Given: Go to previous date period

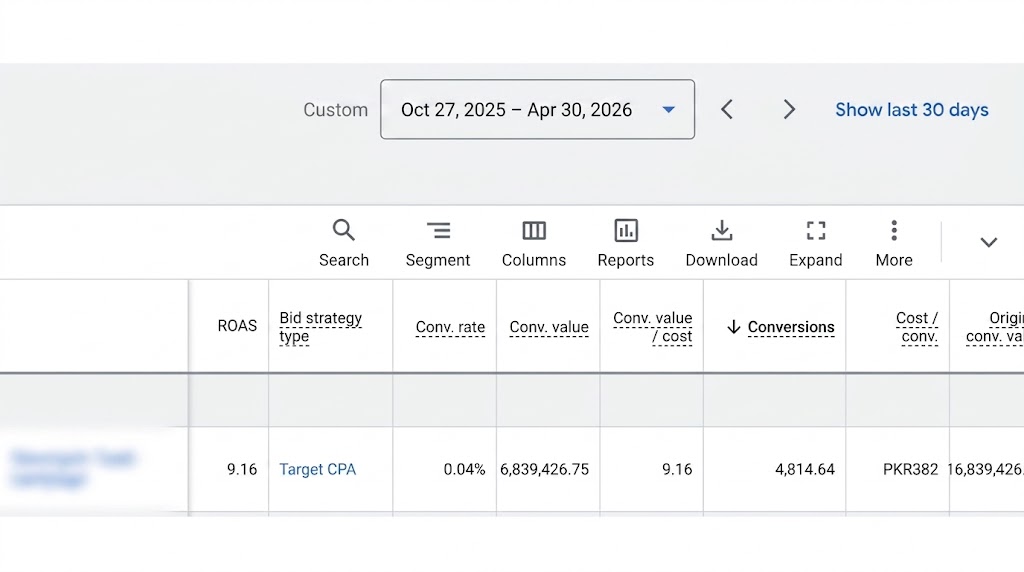Looking at the screenshot, I should [727, 109].
